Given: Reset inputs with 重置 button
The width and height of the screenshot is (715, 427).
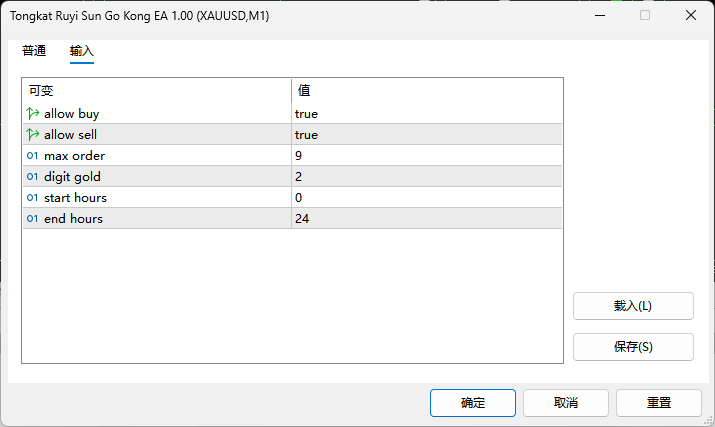Looking at the screenshot, I should pyautogui.click(x=658, y=403).
